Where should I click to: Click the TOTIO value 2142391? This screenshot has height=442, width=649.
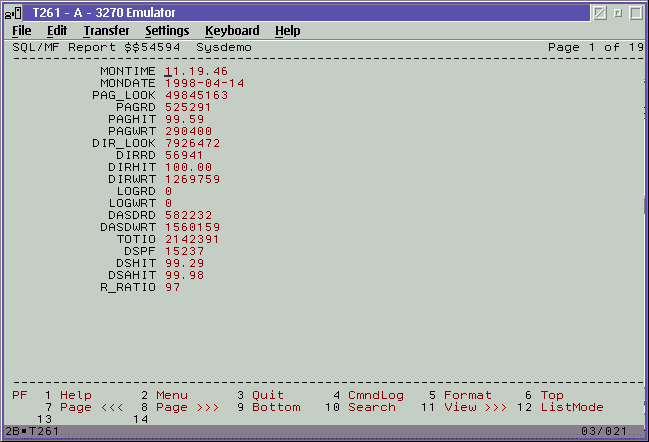pyautogui.click(x=192, y=239)
